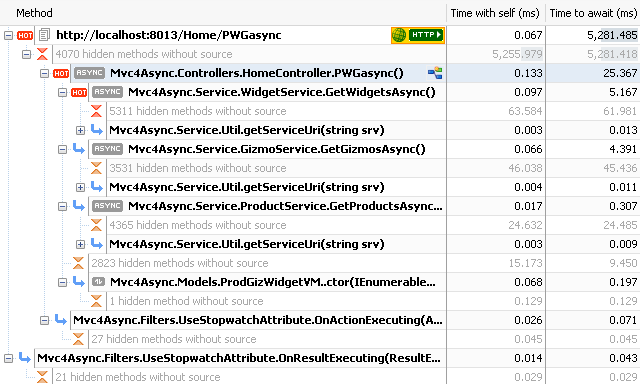Click blue arrow icon on ProdGizWidgetVM..ctor row

click(79, 282)
